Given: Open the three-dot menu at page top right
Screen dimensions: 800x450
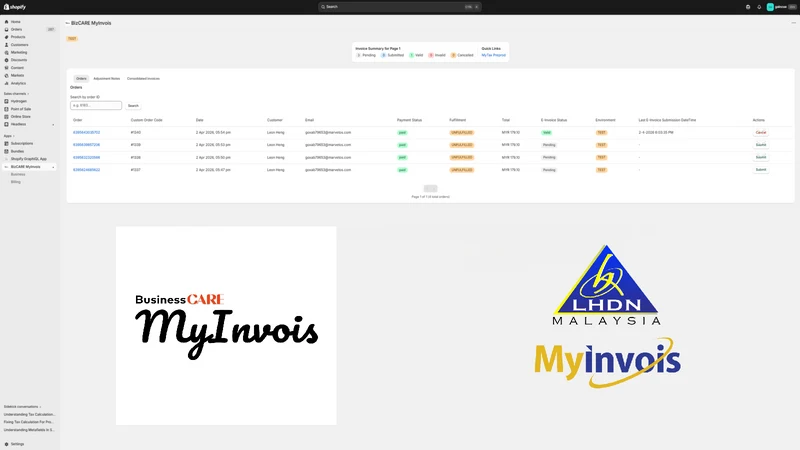Looking at the screenshot, I should (x=793, y=23).
